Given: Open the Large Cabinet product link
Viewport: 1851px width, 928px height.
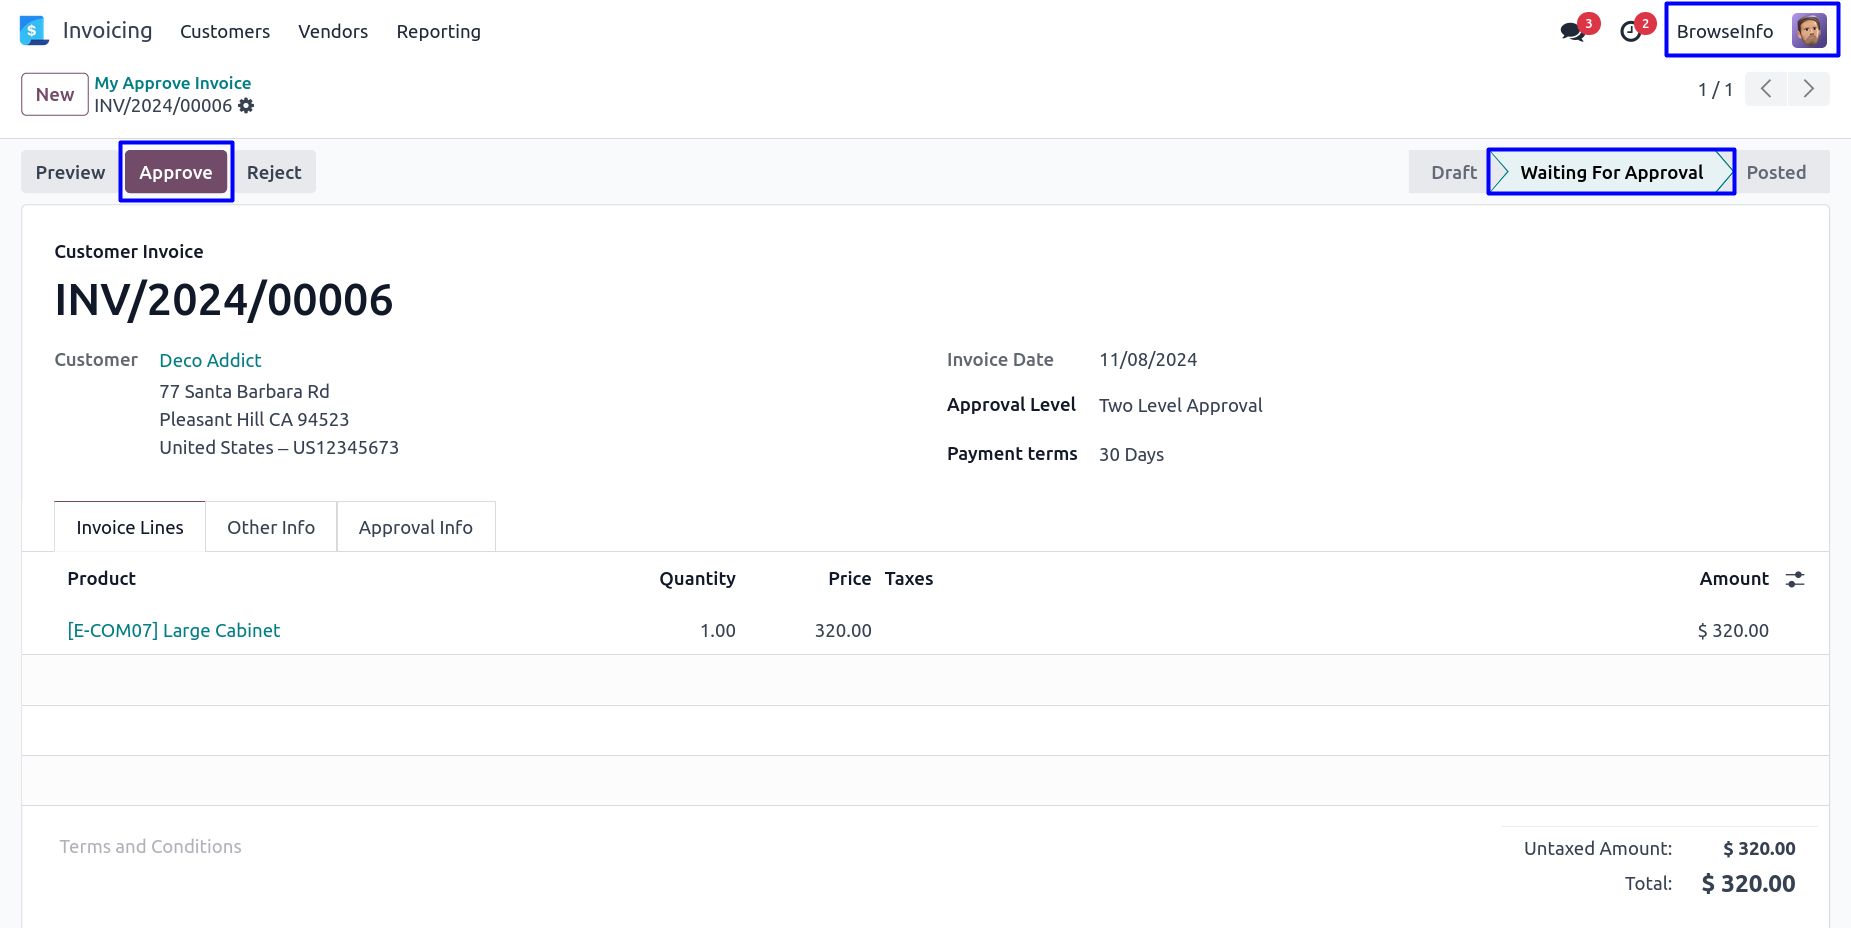Looking at the screenshot, I should coord(174,630).
